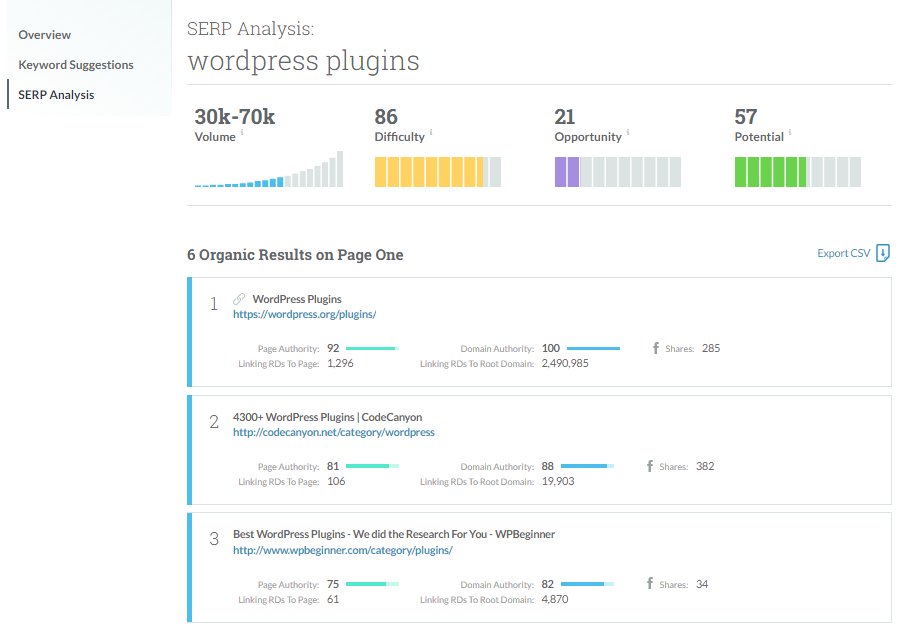Viewport: 899px width, 626px height.
Task: Open the codecanyon.net category URL
Action: pos(334,432)
